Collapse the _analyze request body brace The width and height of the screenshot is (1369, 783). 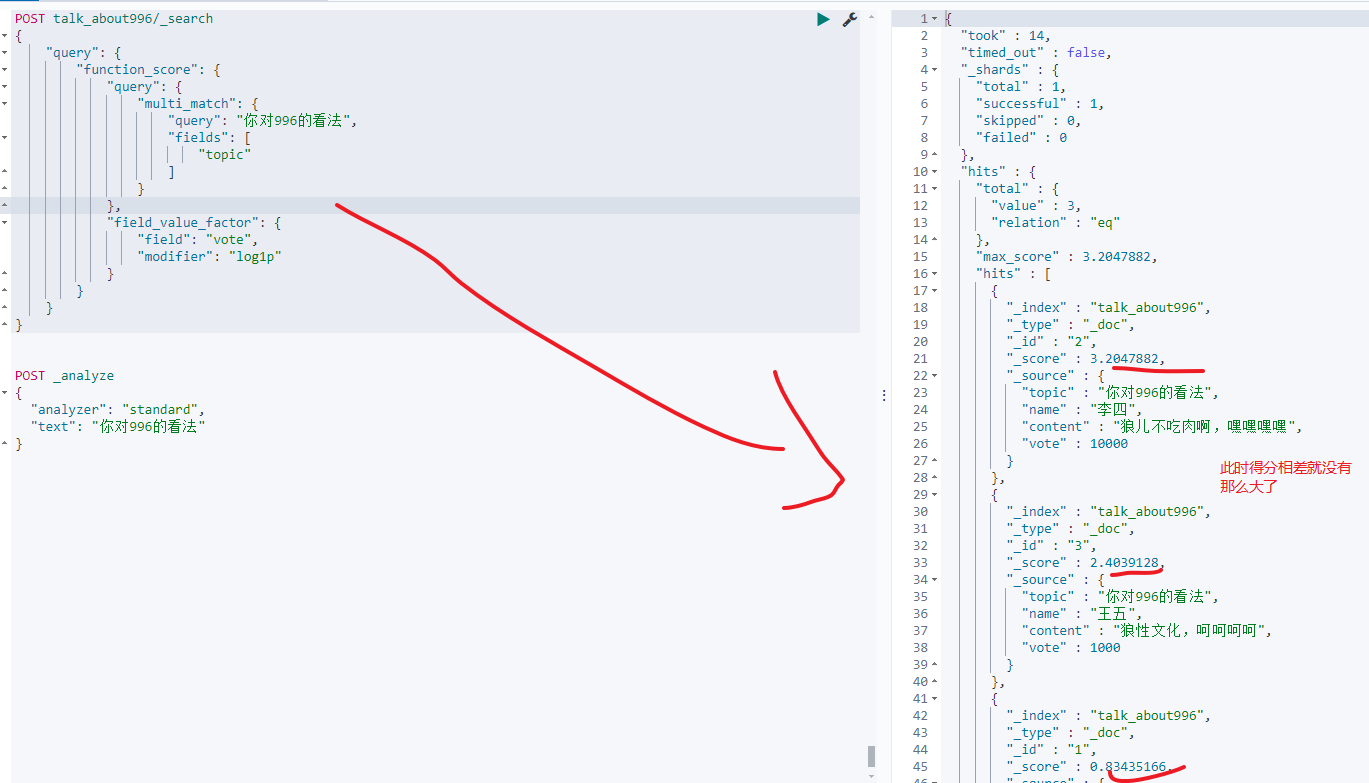[x=5, y=393]
